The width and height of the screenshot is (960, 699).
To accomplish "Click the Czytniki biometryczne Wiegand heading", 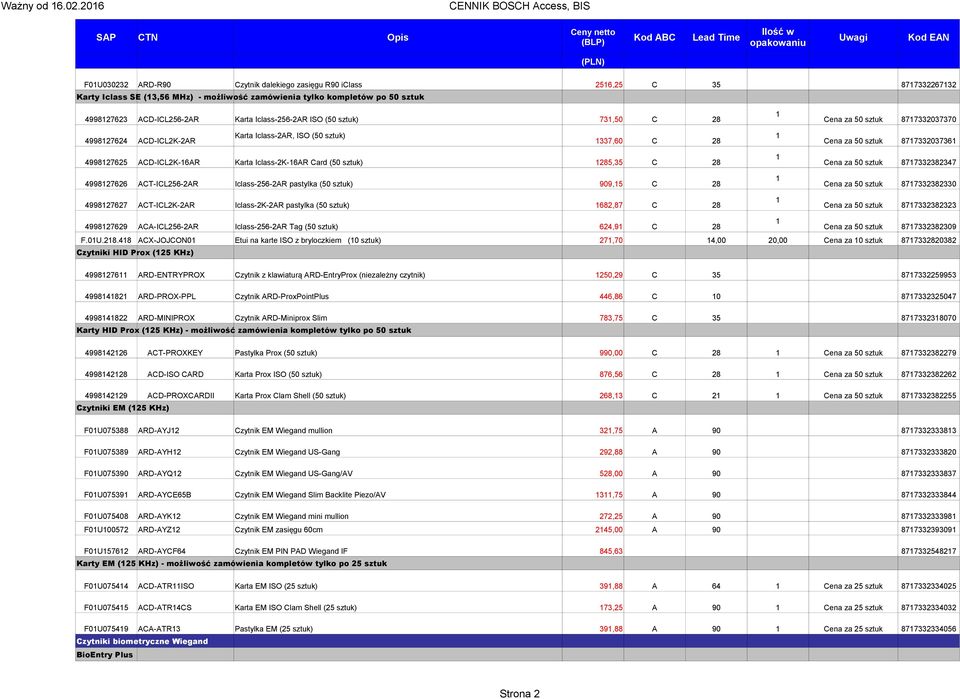I will (142, 641).
